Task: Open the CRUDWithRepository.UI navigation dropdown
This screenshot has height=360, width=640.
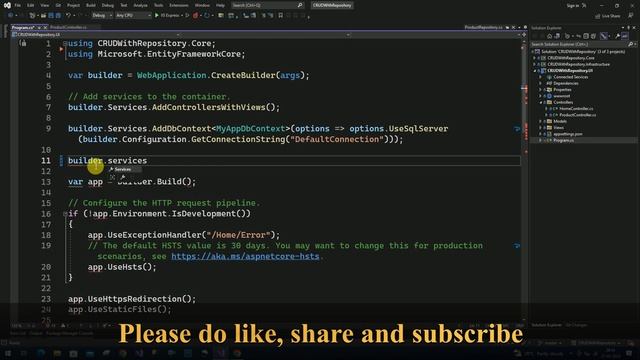Action: [x=95, y=35]
